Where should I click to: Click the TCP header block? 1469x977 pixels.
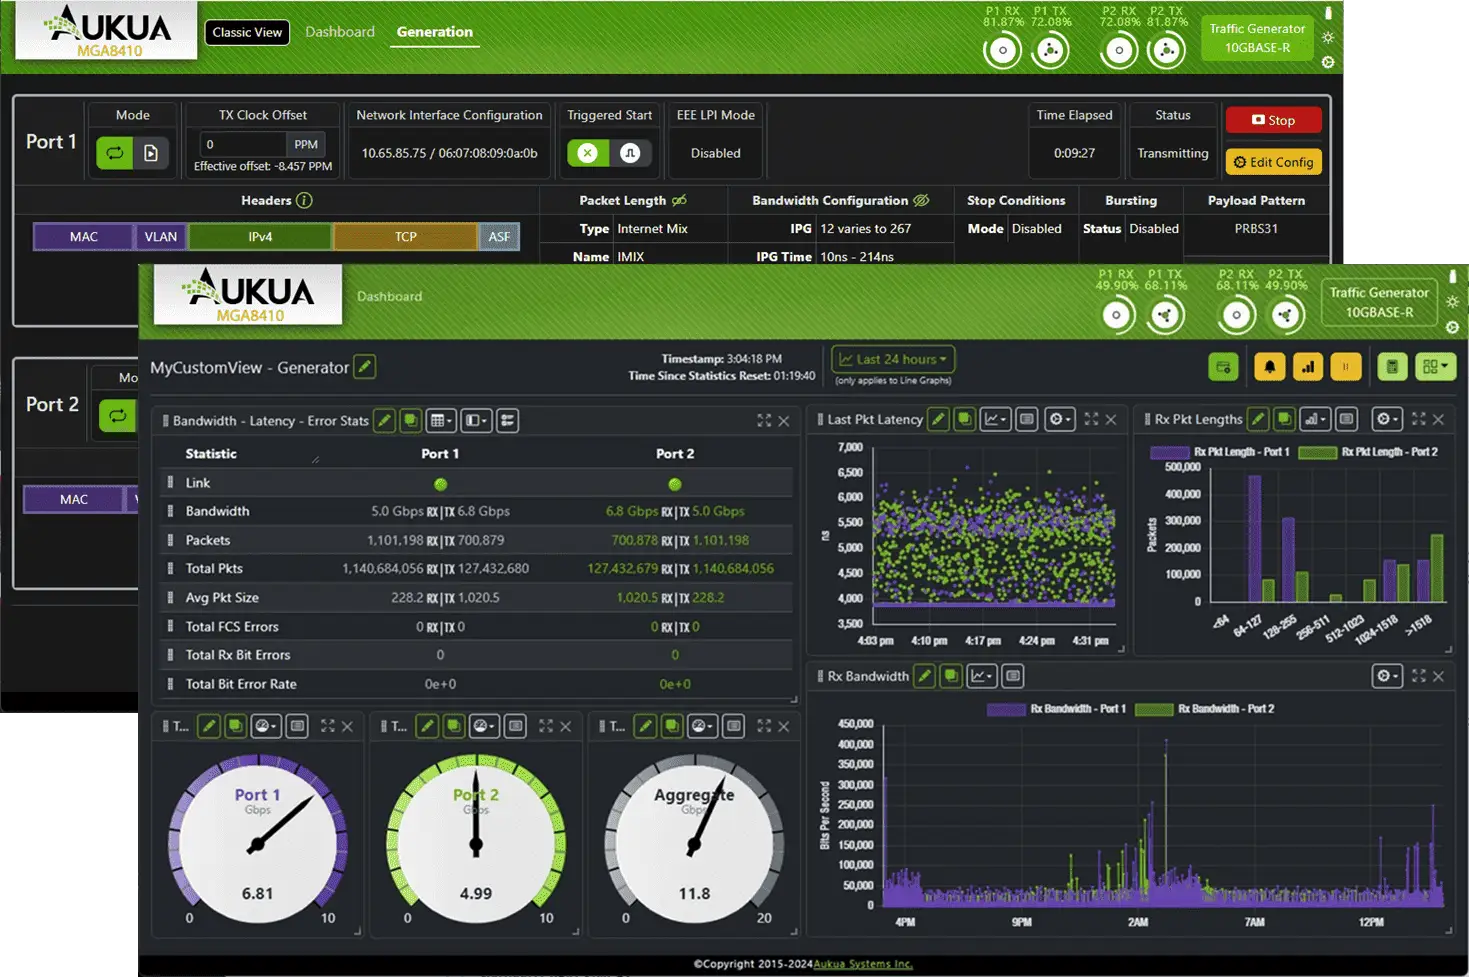click(x=405, y=237)
